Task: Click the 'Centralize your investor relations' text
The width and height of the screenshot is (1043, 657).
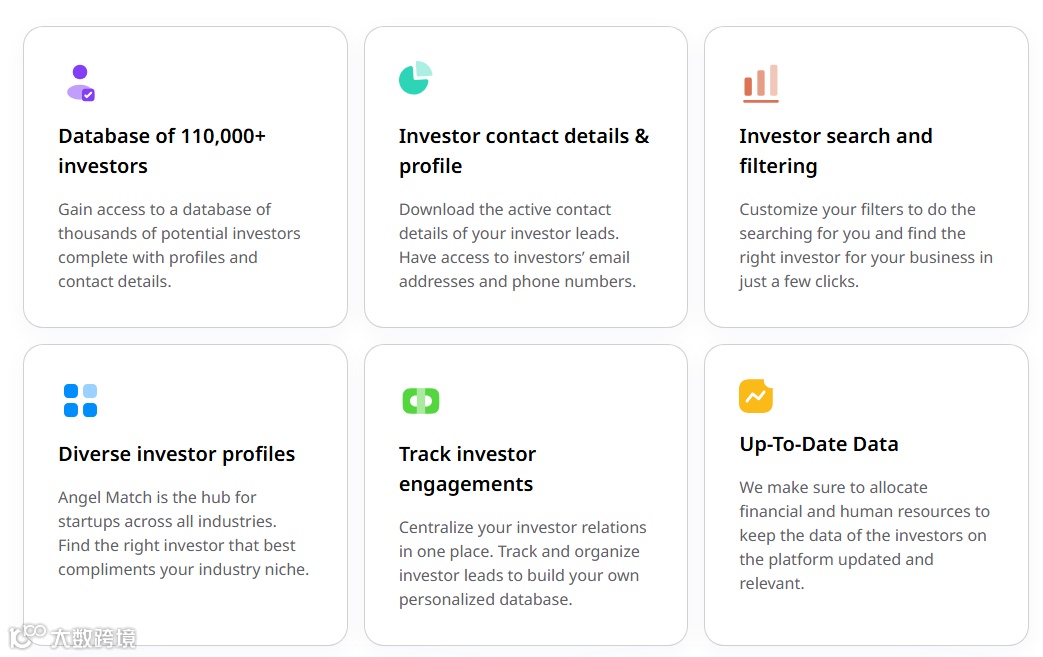Action: [x=522, y=563]
